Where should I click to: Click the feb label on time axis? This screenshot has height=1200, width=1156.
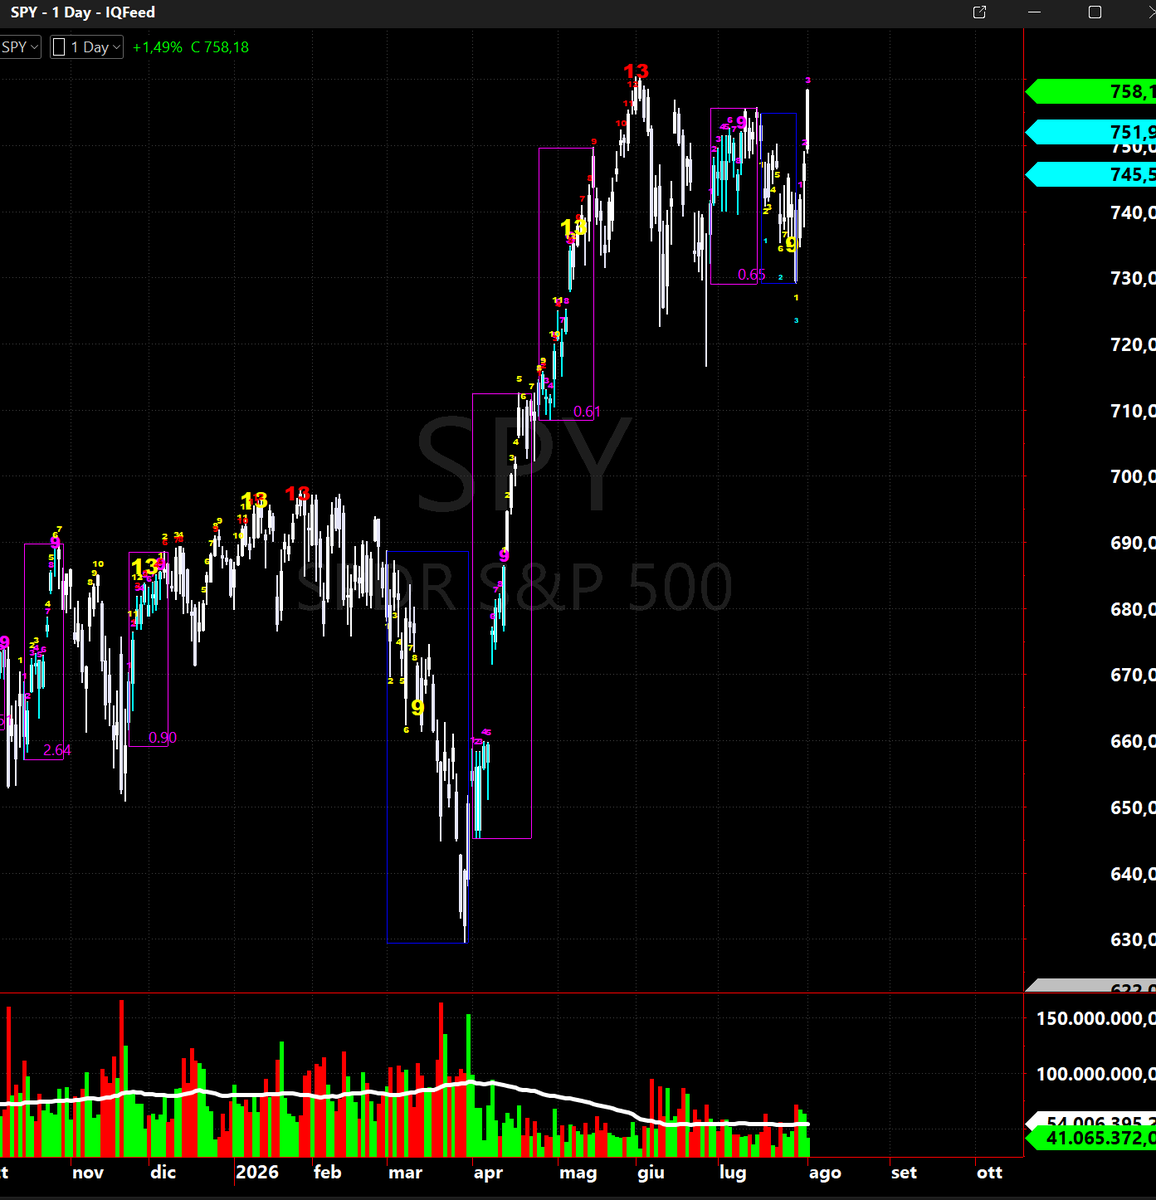point(327,1172)
